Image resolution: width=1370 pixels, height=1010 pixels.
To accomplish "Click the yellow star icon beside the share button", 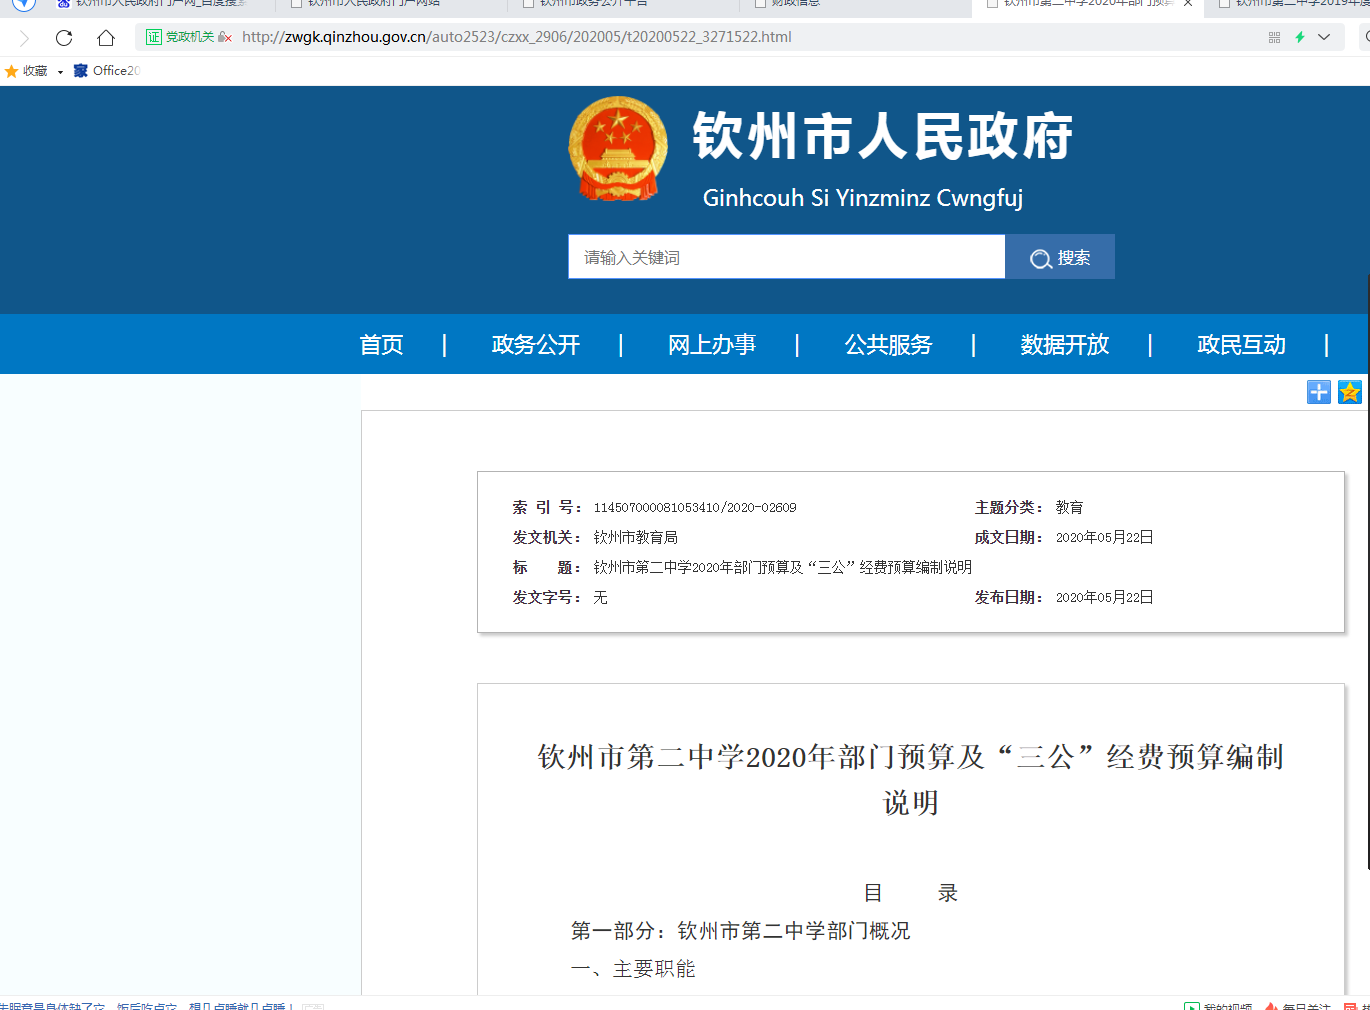I will tap(1349, 392).
